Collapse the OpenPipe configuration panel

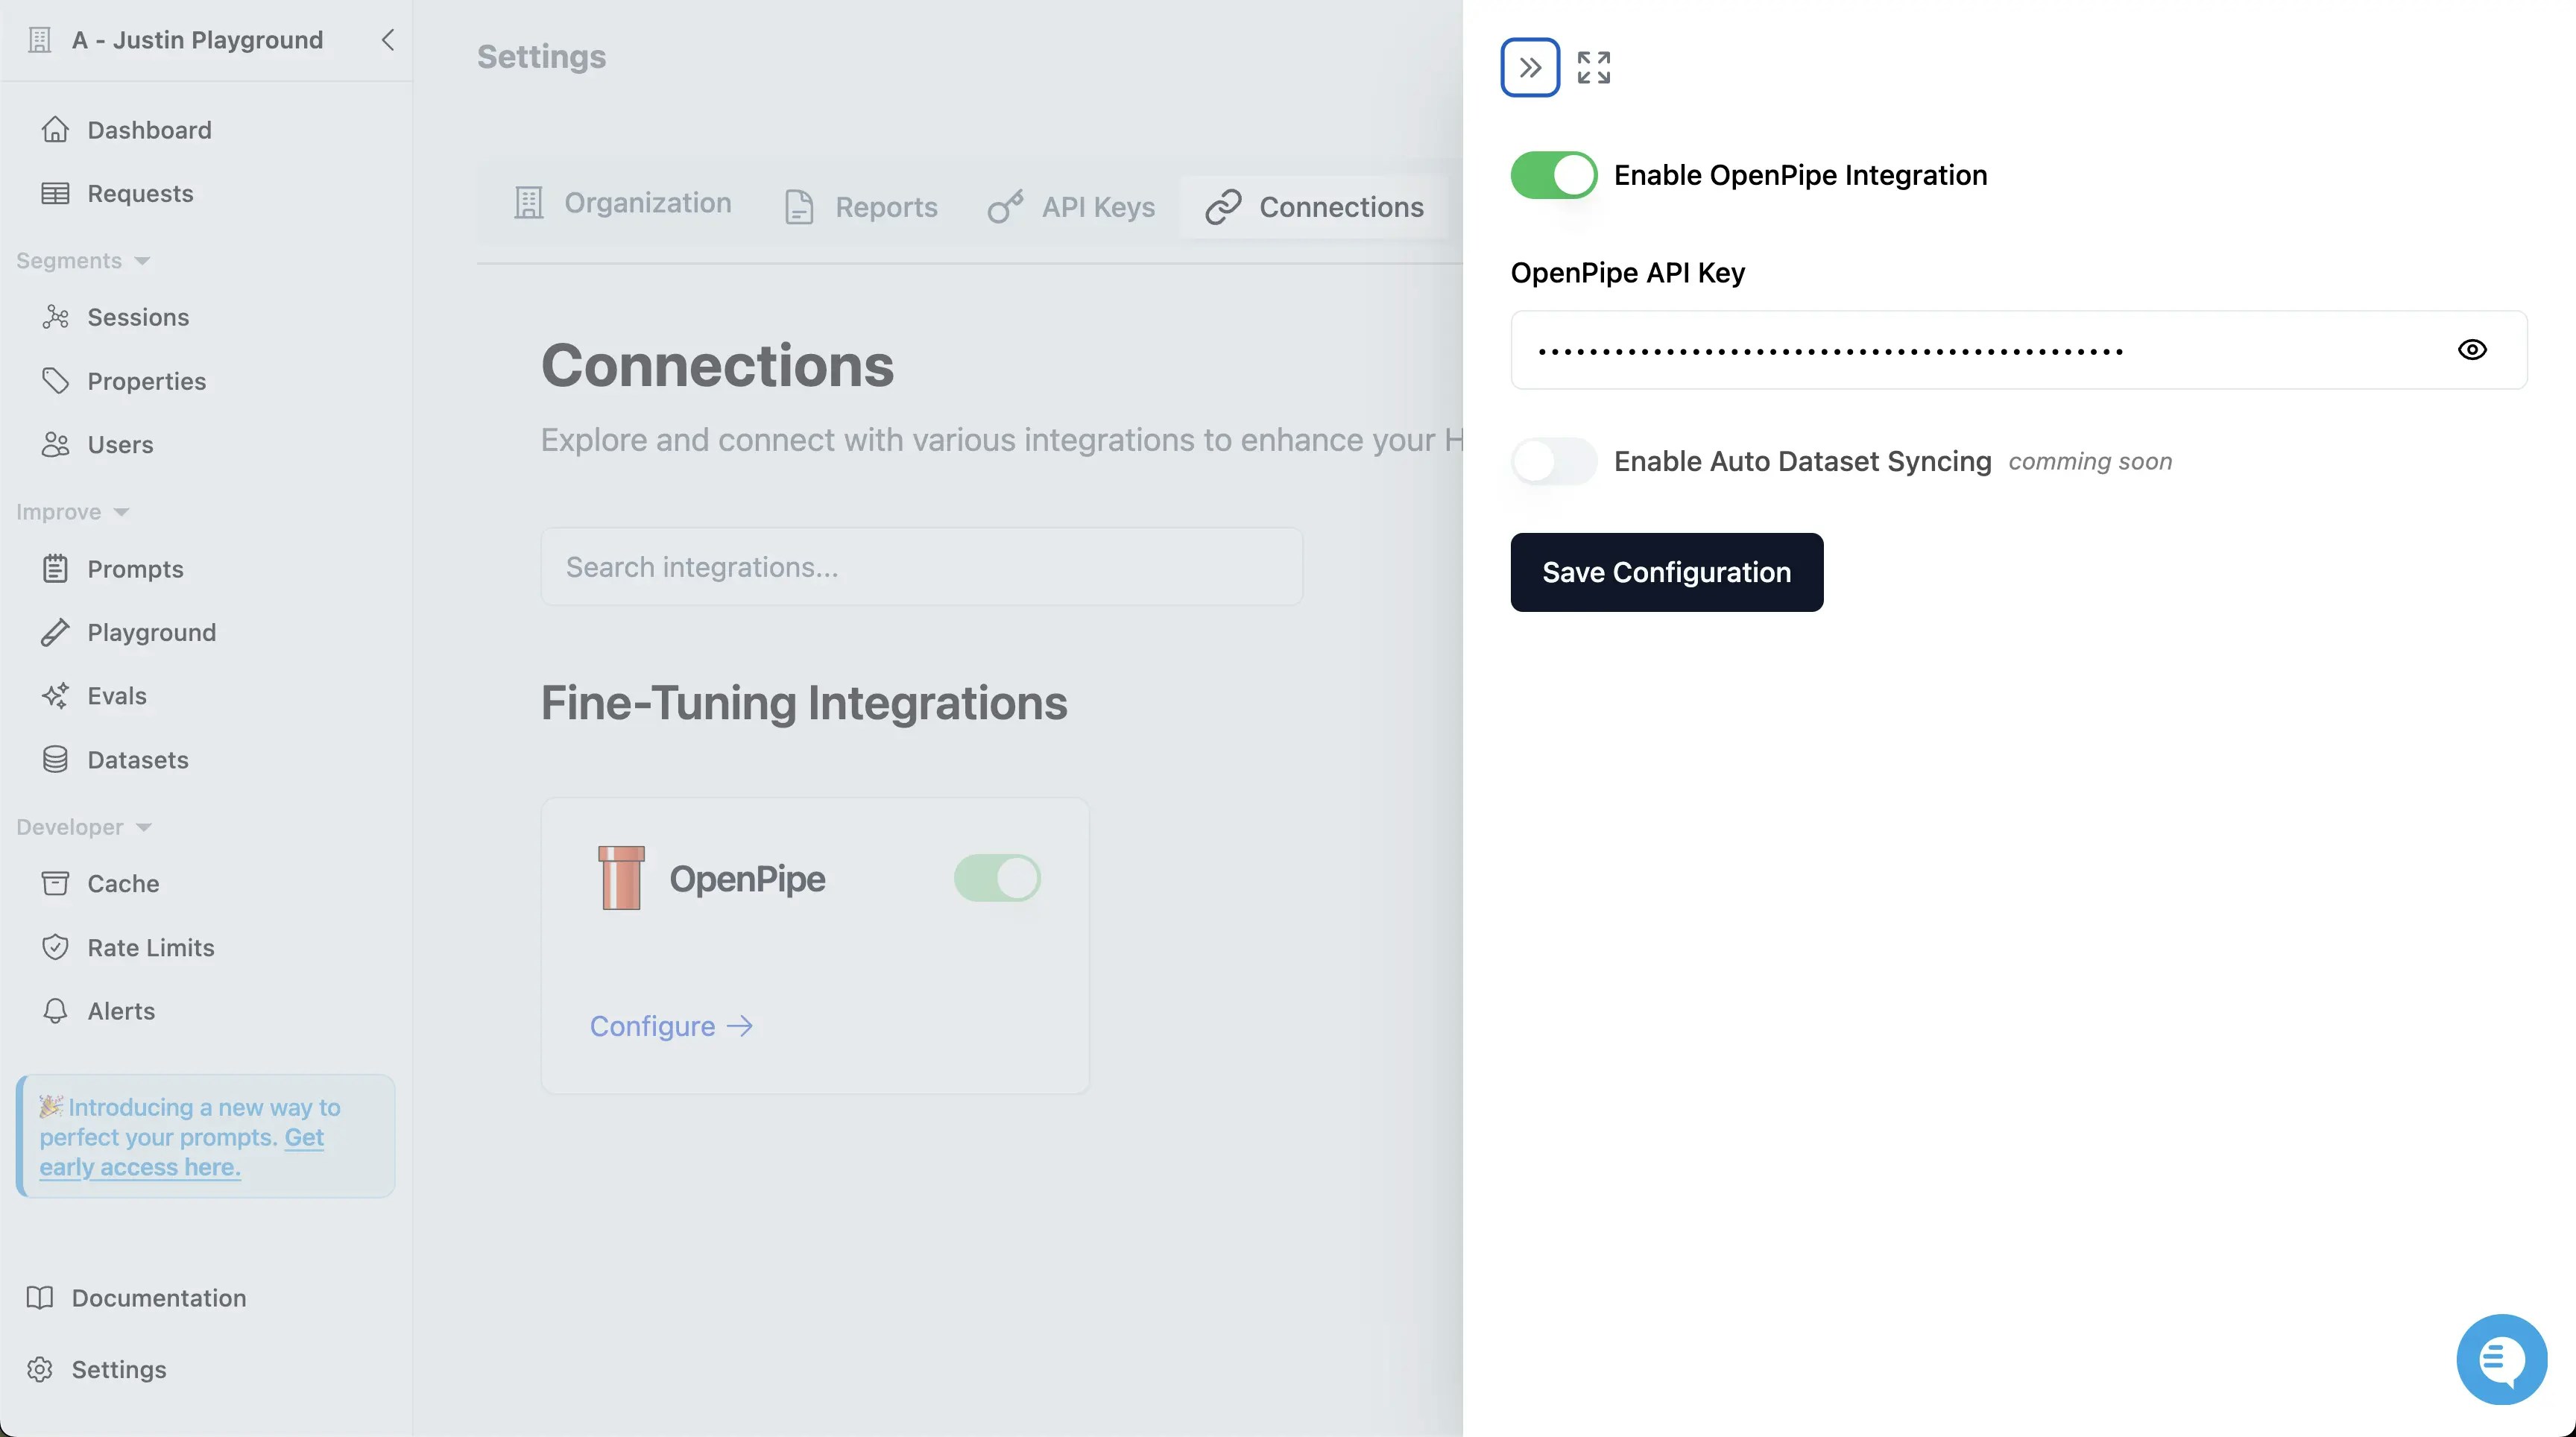1529,66
